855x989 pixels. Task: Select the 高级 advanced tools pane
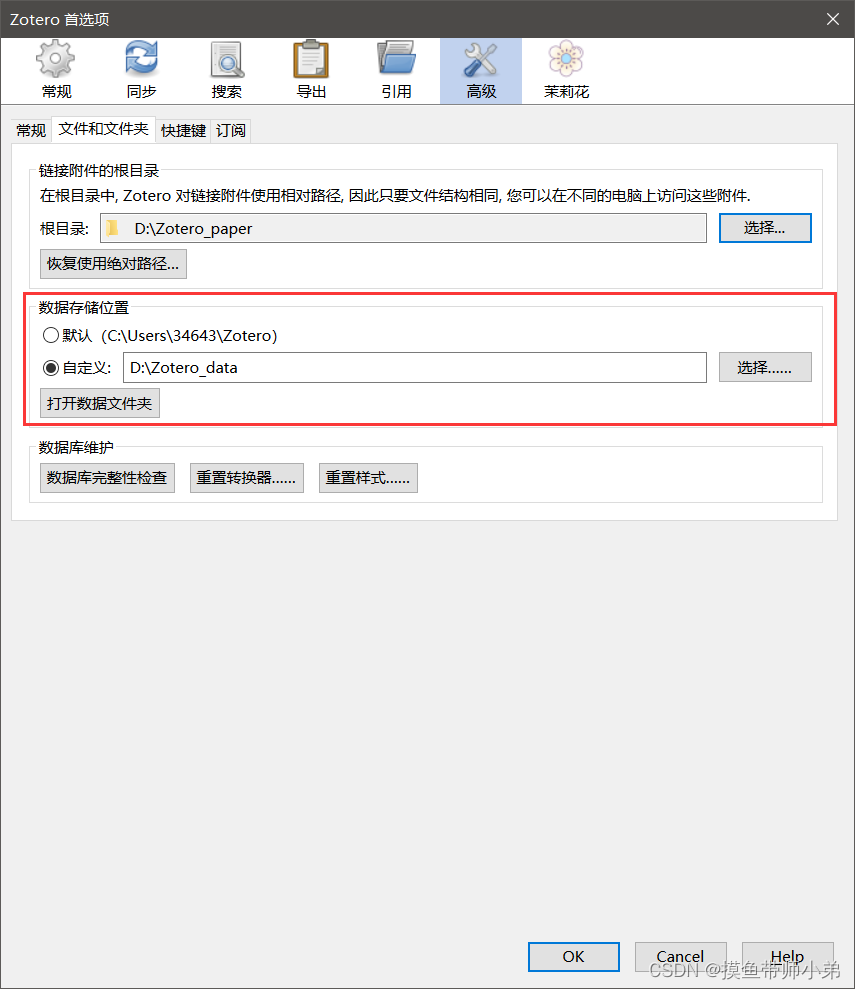coord(481,71)
